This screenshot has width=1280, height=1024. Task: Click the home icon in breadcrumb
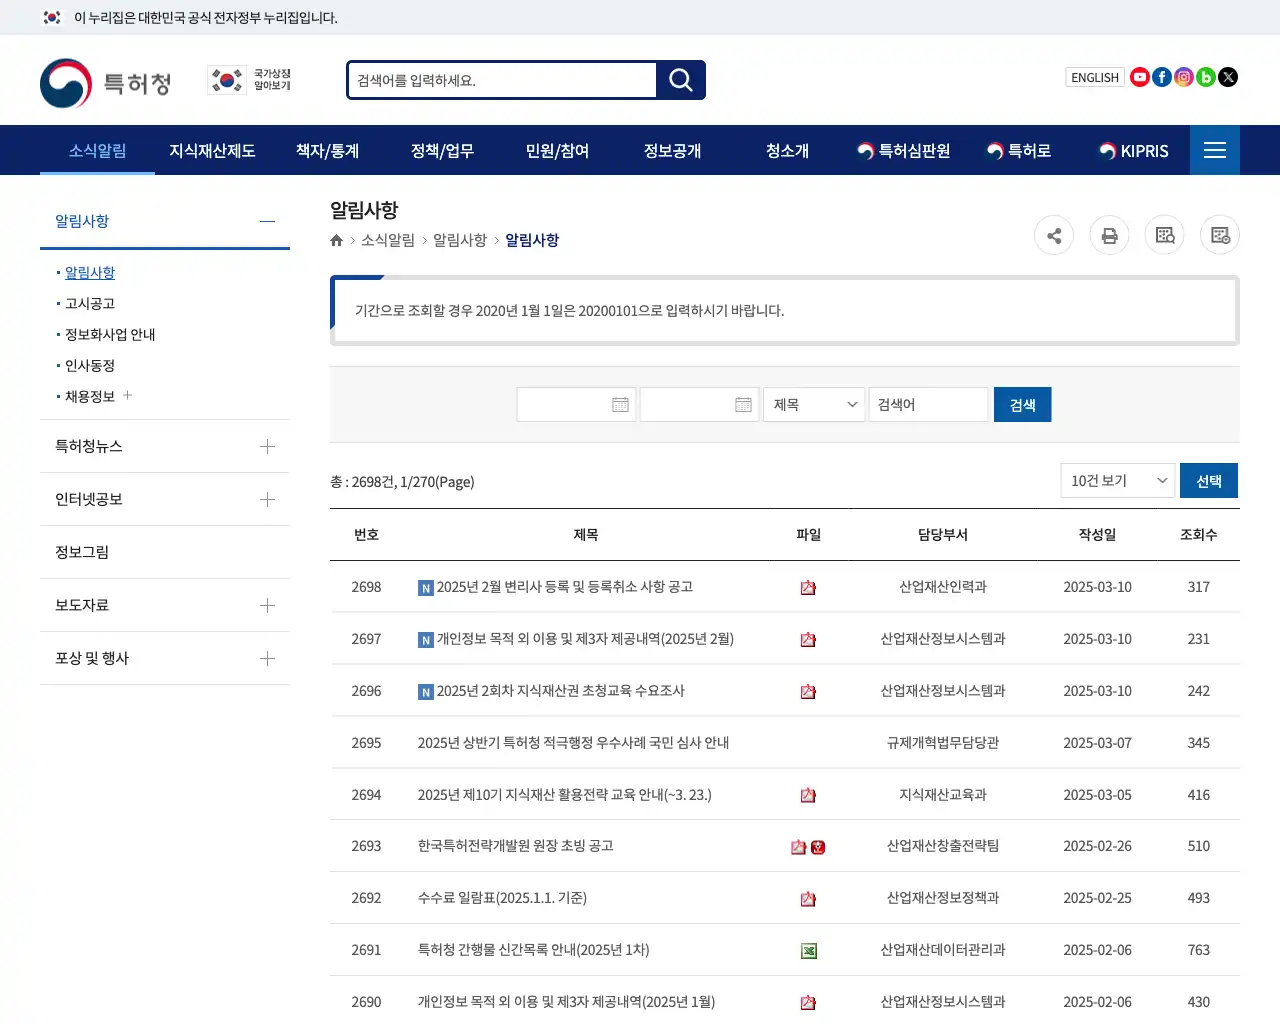337,240
